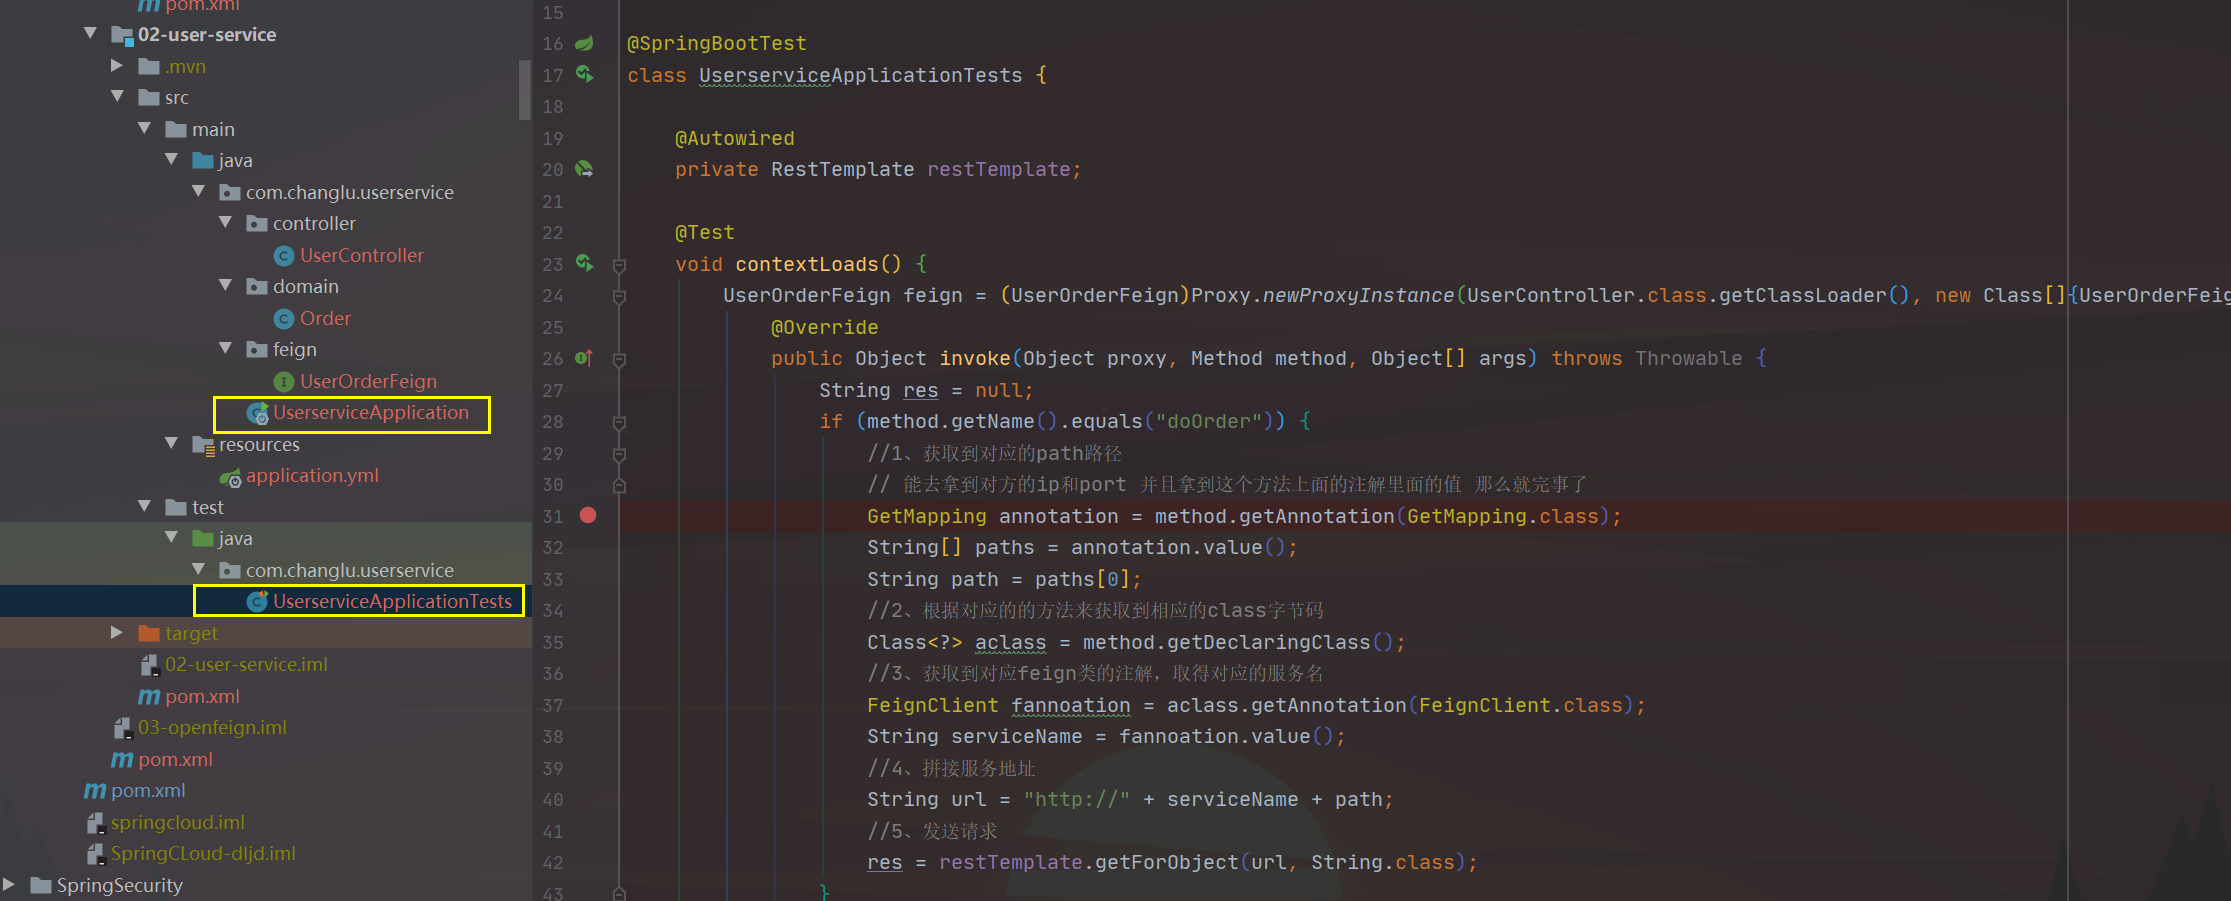Click the @Override annotation on line 25

tap(825, 328)
